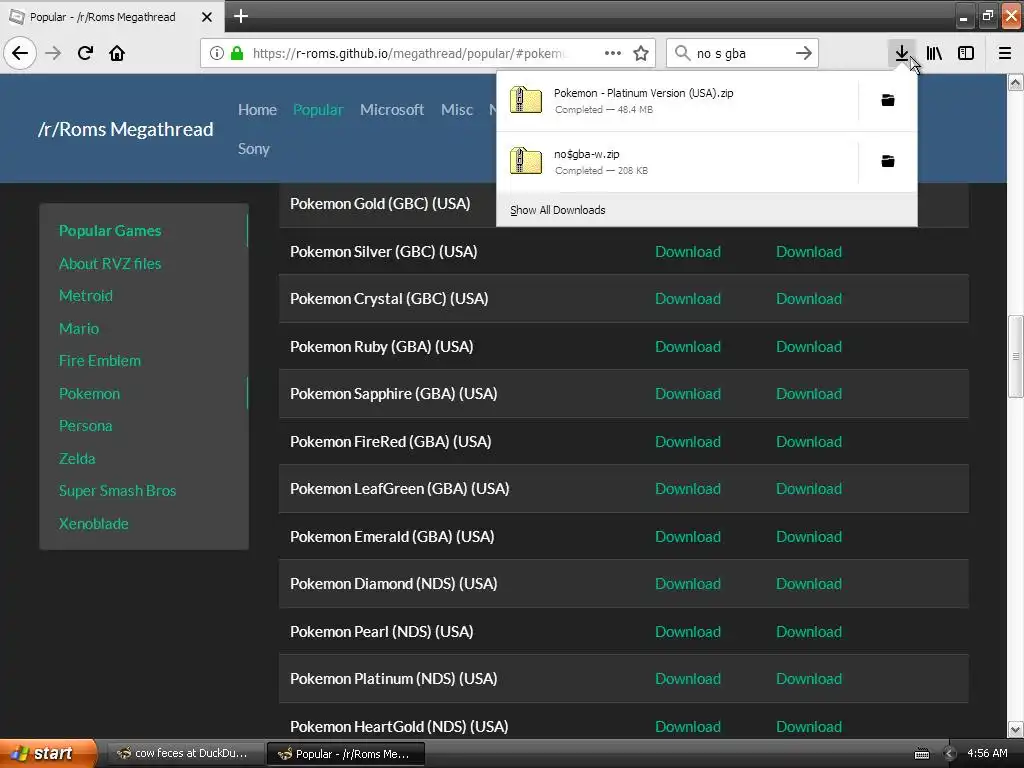
Task: Jump to the Super Smash Bros section
Action: [117, 490]
